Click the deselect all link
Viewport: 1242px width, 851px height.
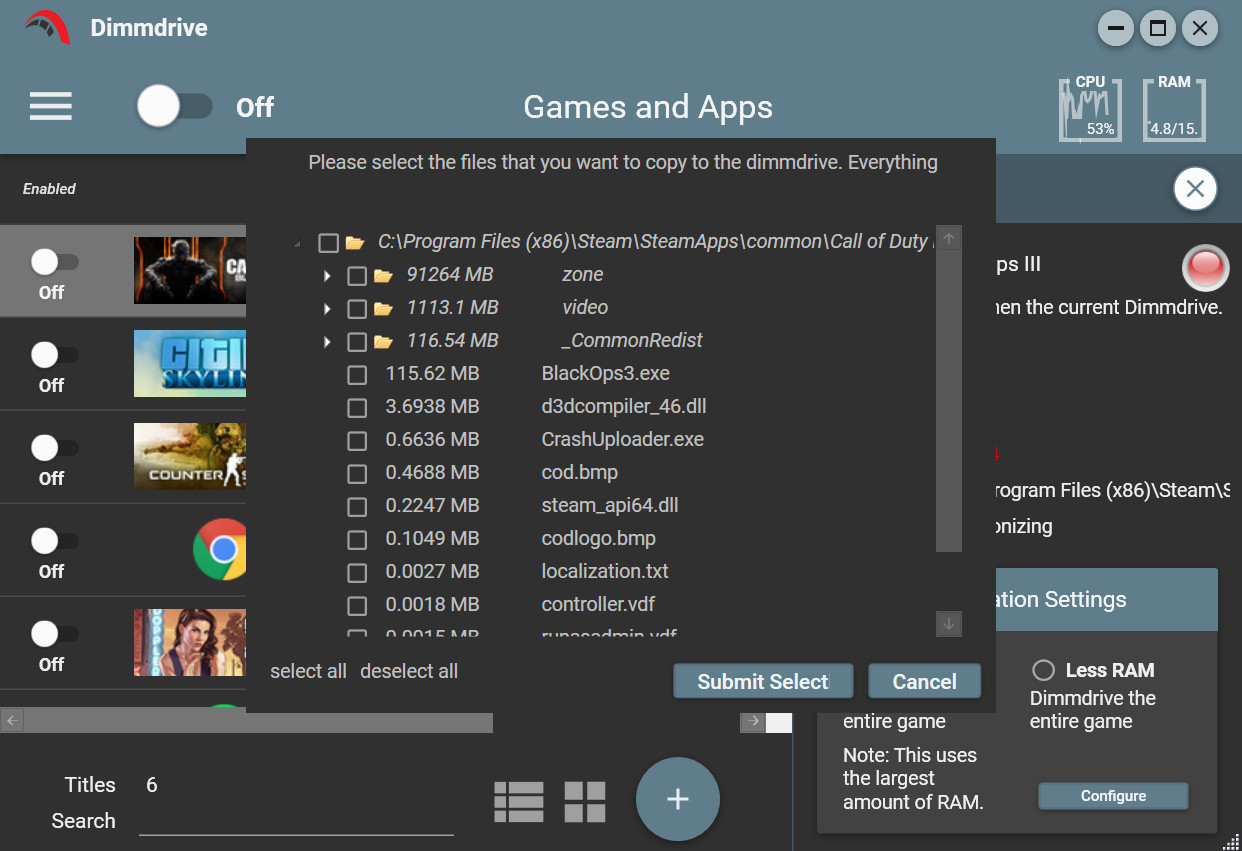tap(409, 671)
